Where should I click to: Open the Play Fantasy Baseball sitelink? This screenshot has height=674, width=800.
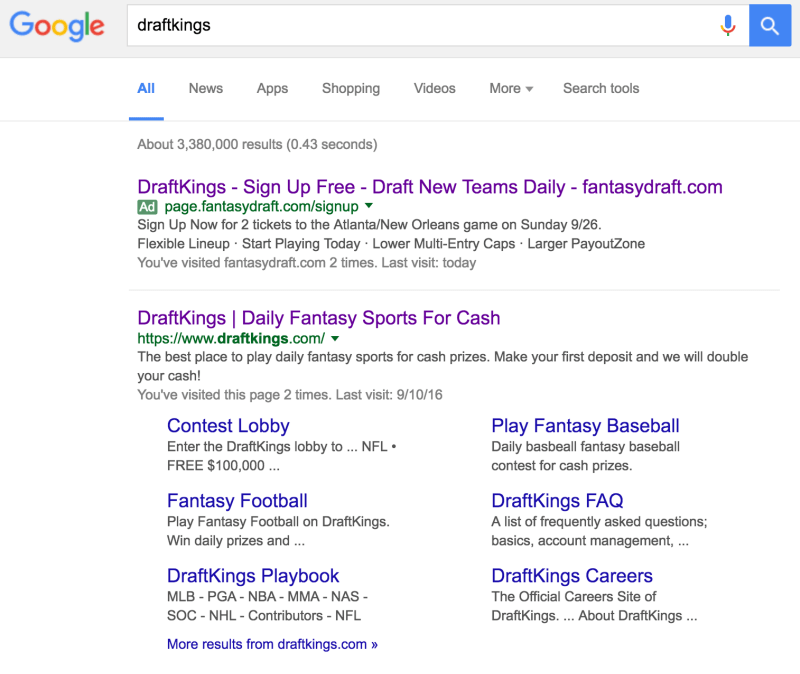pos(585,426)
